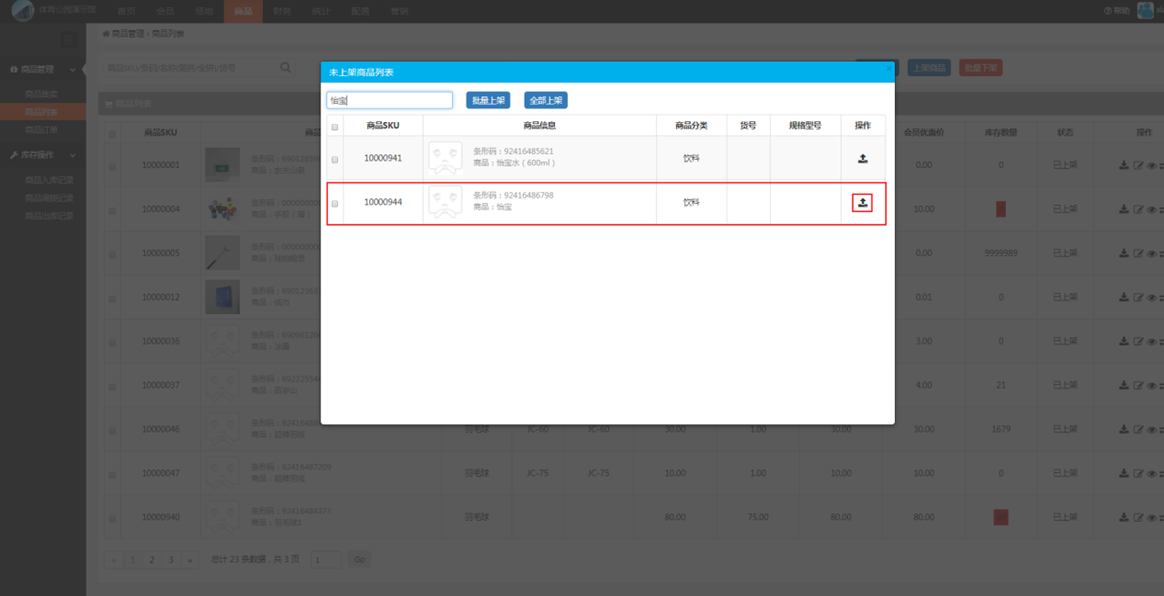This screenshot has width=1164, height=596.
Task: Click the product image in background row 10000001
Action: (222, 165)
